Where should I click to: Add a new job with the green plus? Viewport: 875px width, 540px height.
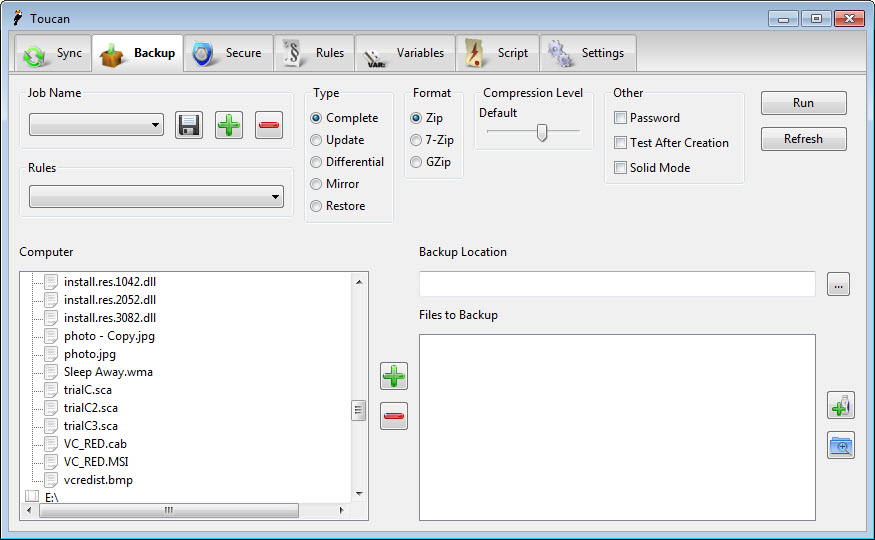pos(229,125)
